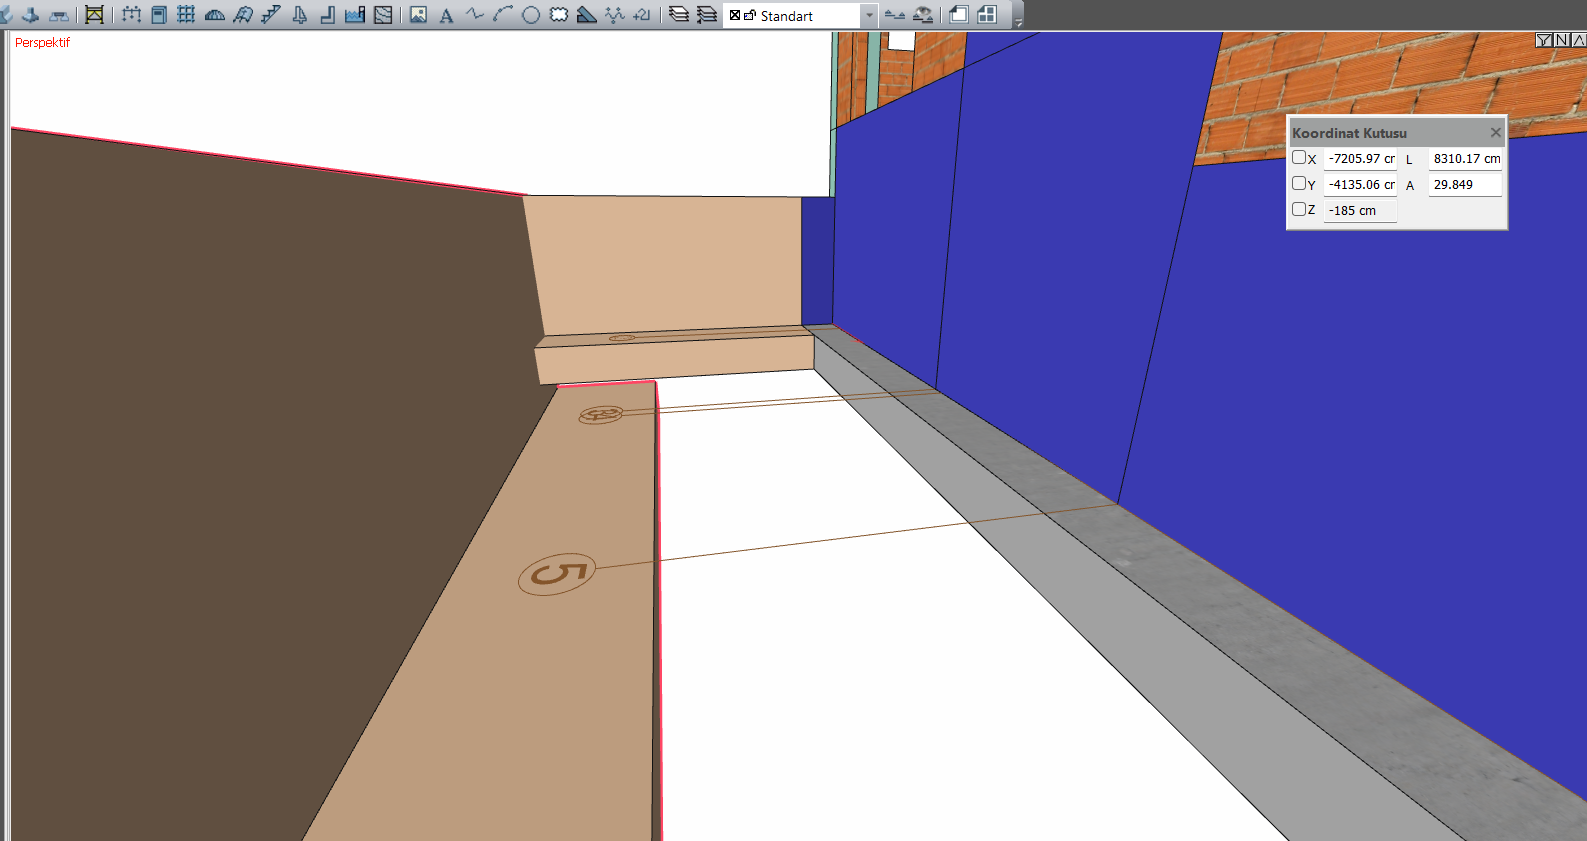
Task: Click the X coordinate value field
Action: [1360, 158]
